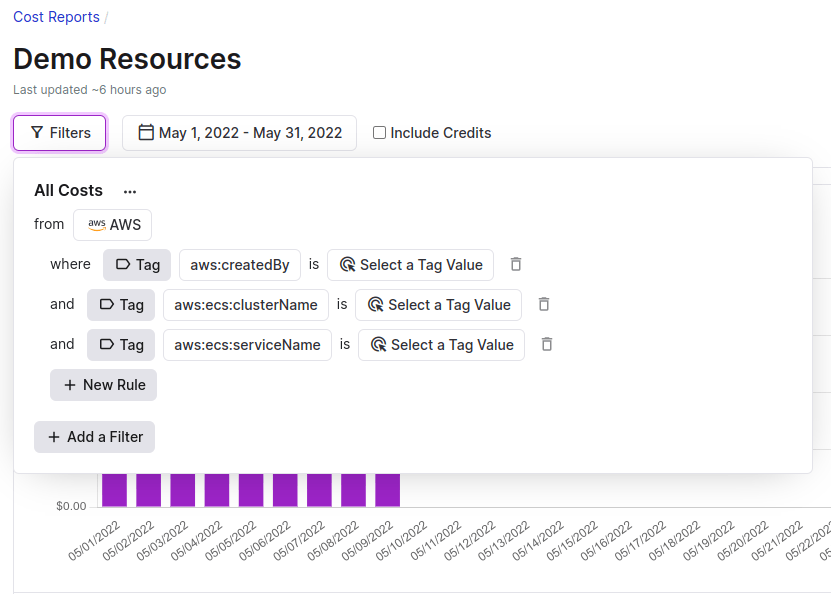The image size is (831, 594).
Task: Open the All Costs ellipsis menu
Action: [130, 191]
